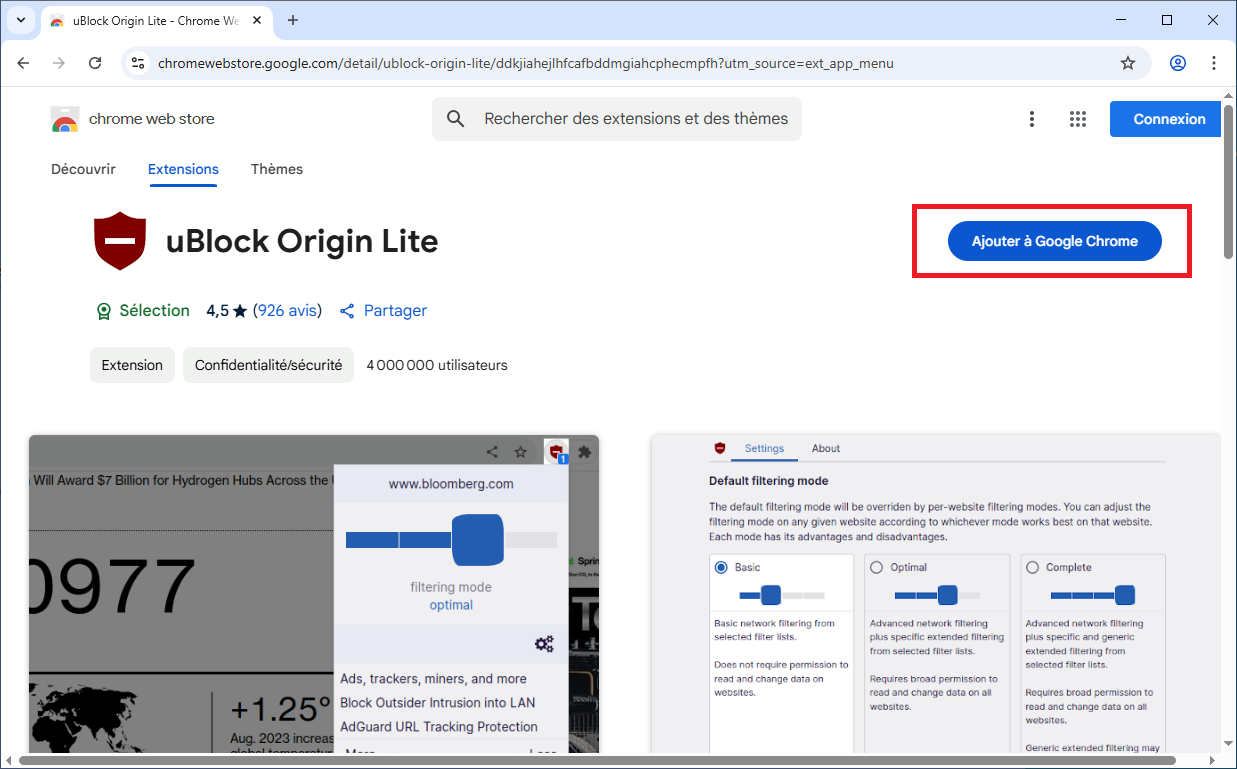View site information in the address bar
The width and height of the screenshot is (1237, 769).
tap(139, 63)
